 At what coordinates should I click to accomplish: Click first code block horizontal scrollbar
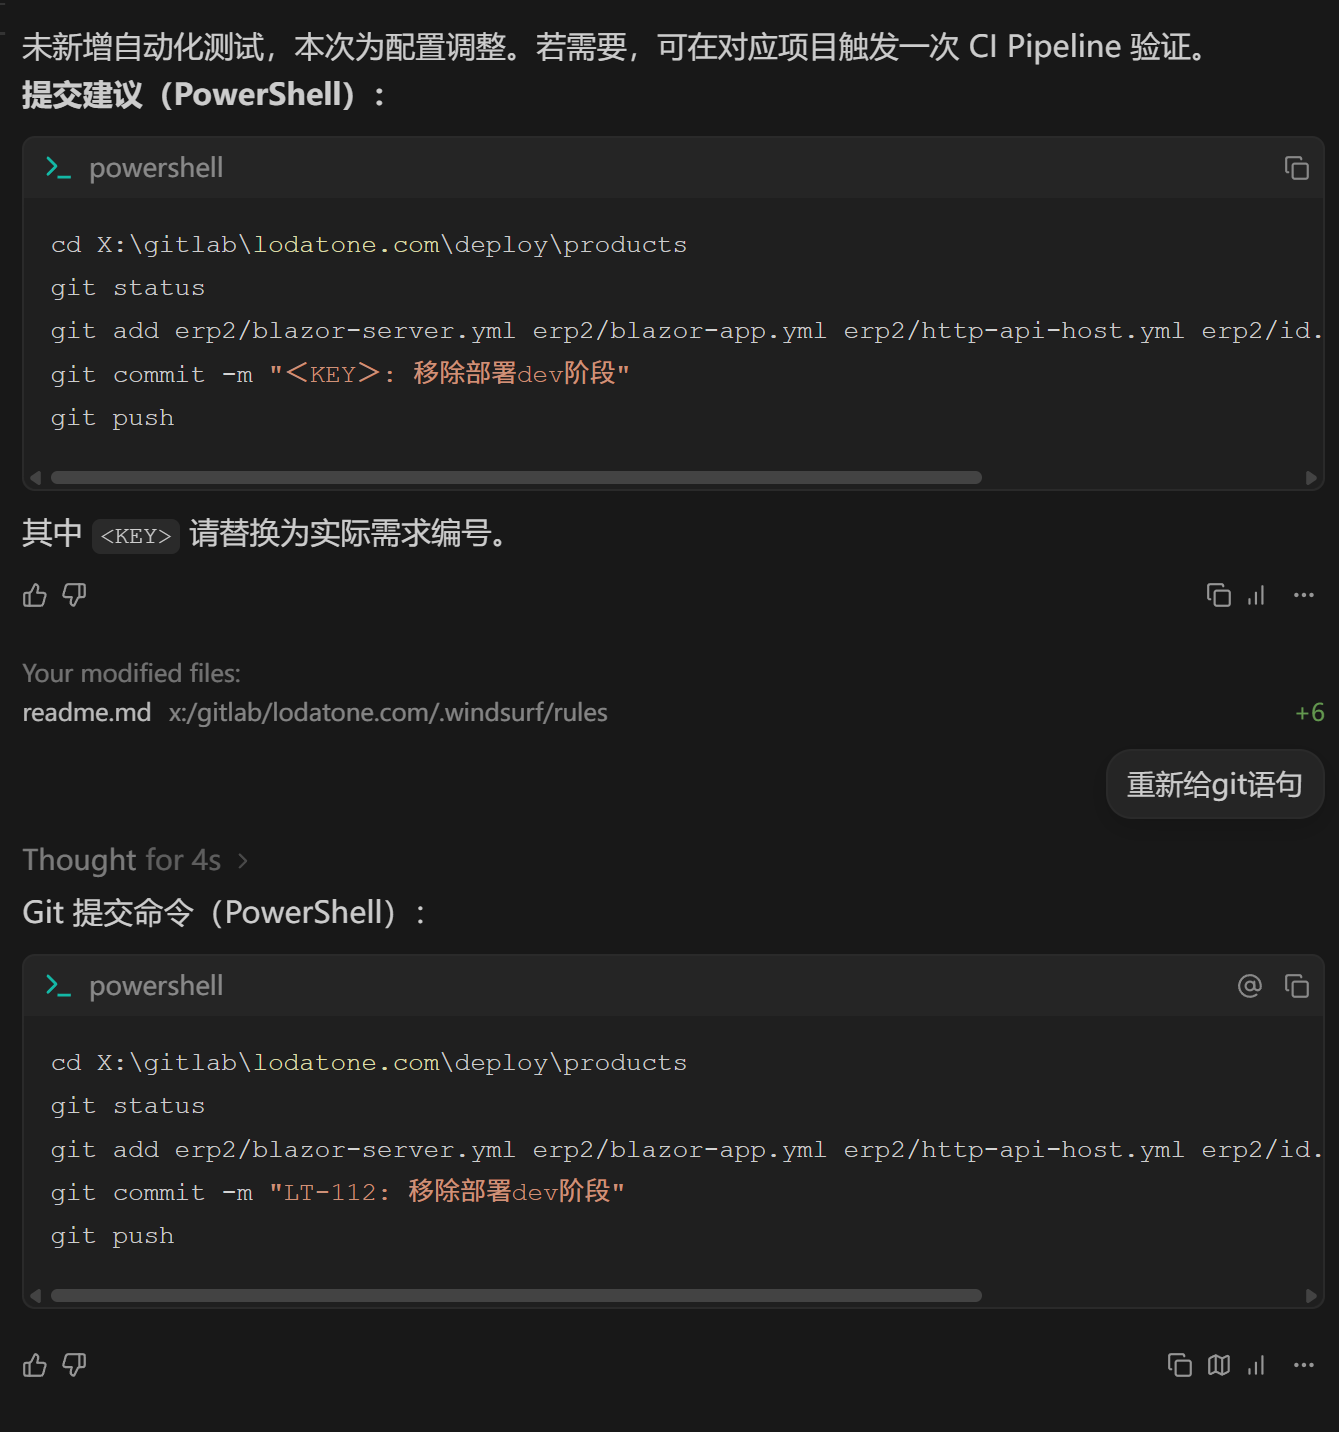516,478
